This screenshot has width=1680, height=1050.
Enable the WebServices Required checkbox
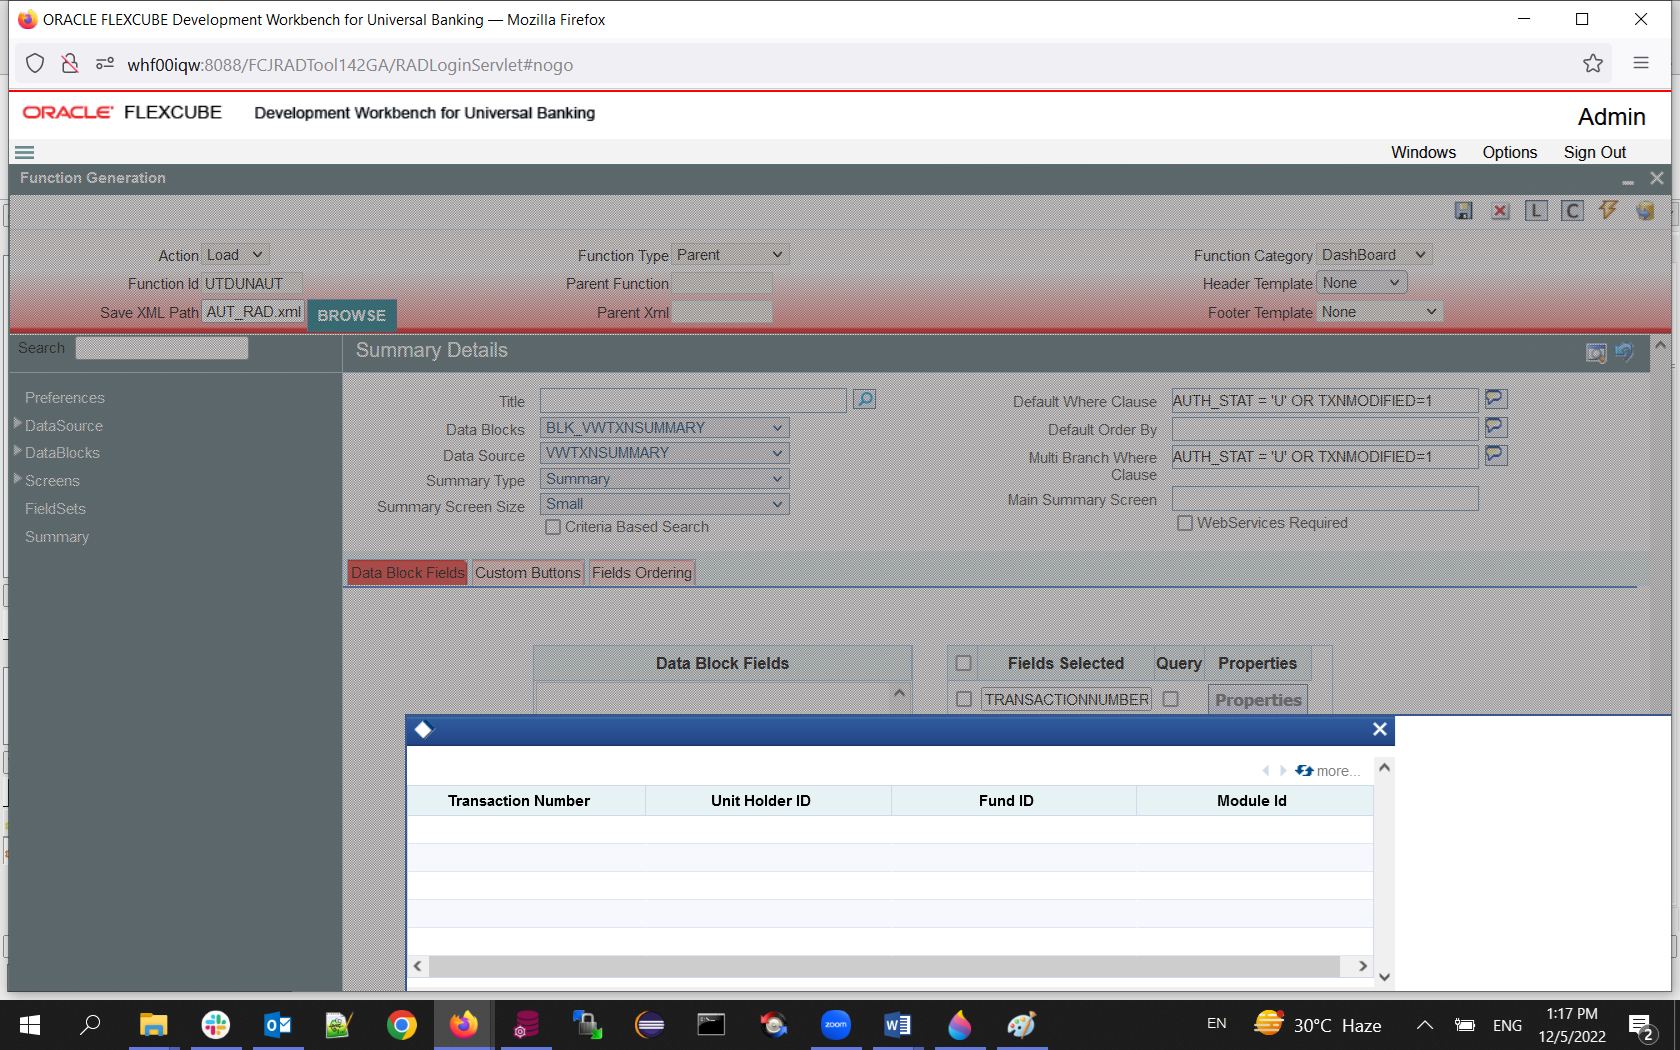(1185, 523)
